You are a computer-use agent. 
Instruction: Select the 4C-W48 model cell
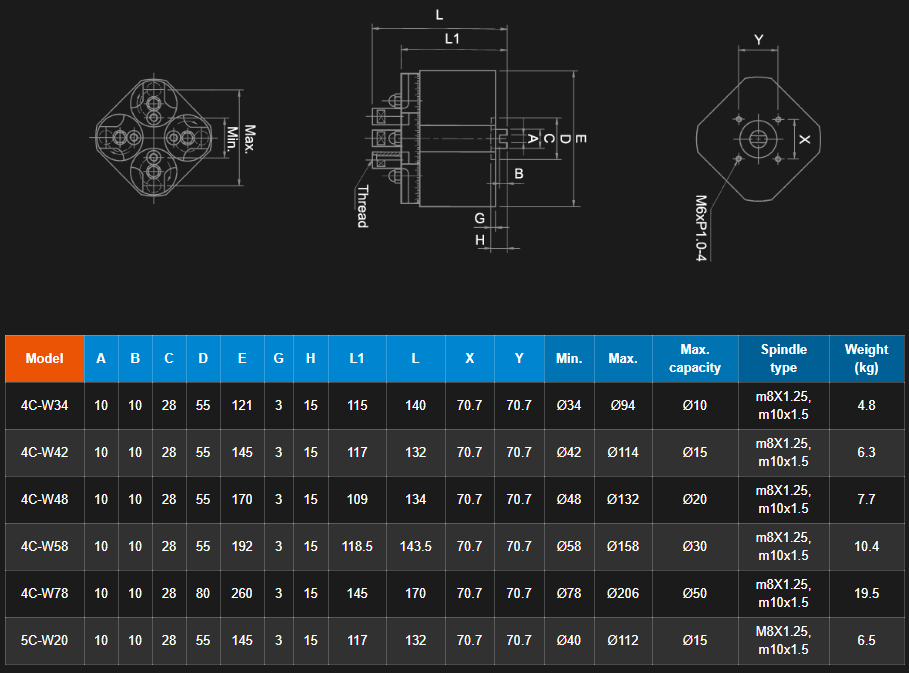tap(44, 499)
